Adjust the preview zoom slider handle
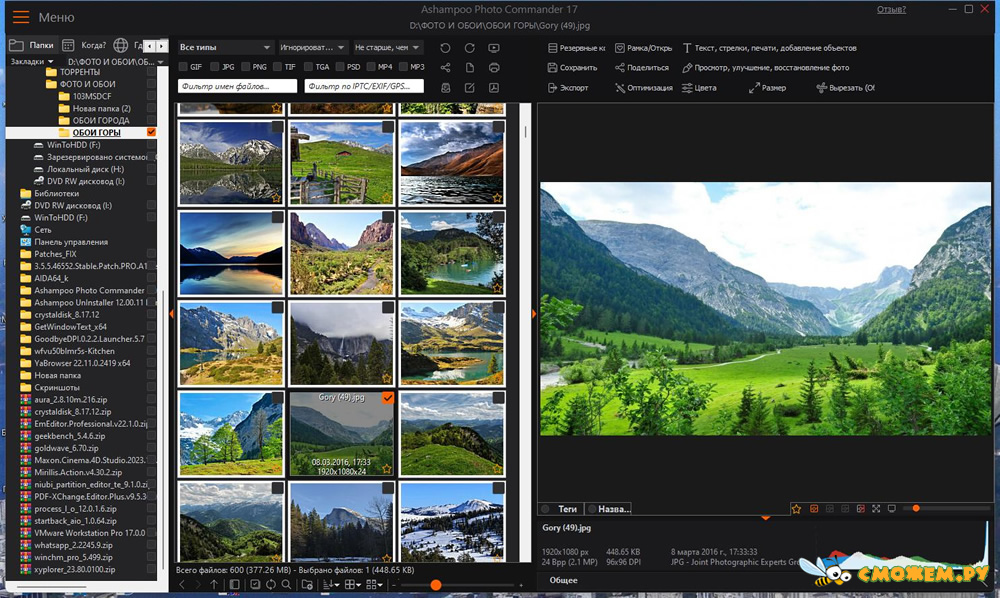Image resolution: width=1000 pixels, height=598 pixels. 916,508
